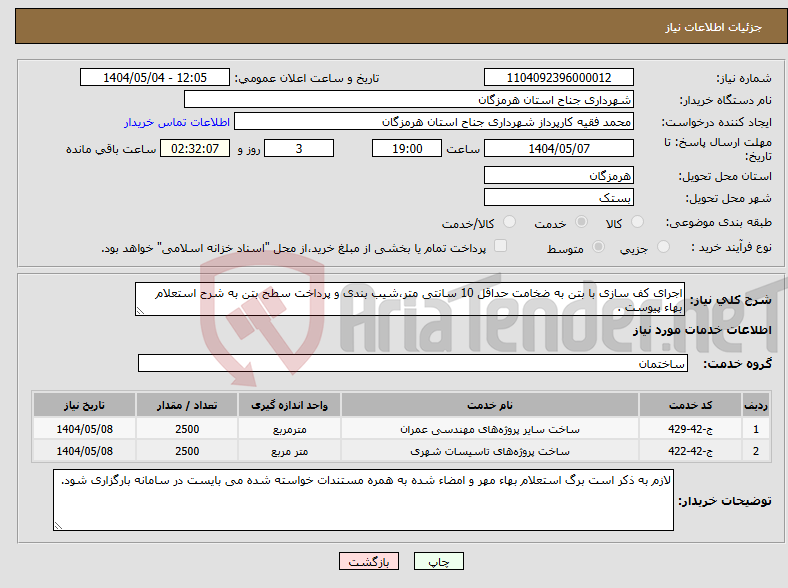788x588 pixels.
Task: Click unit cell متر مربع in row 2
Action: [289, 451]
